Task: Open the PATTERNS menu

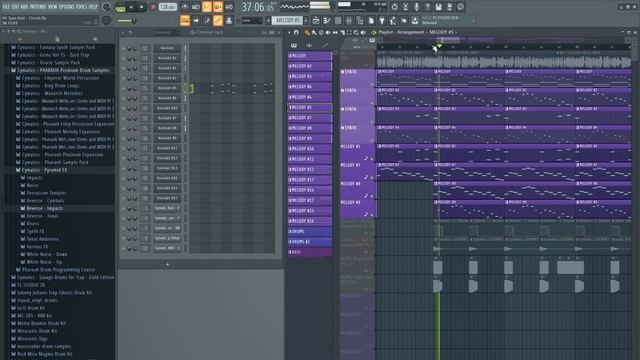Action: 38,7
